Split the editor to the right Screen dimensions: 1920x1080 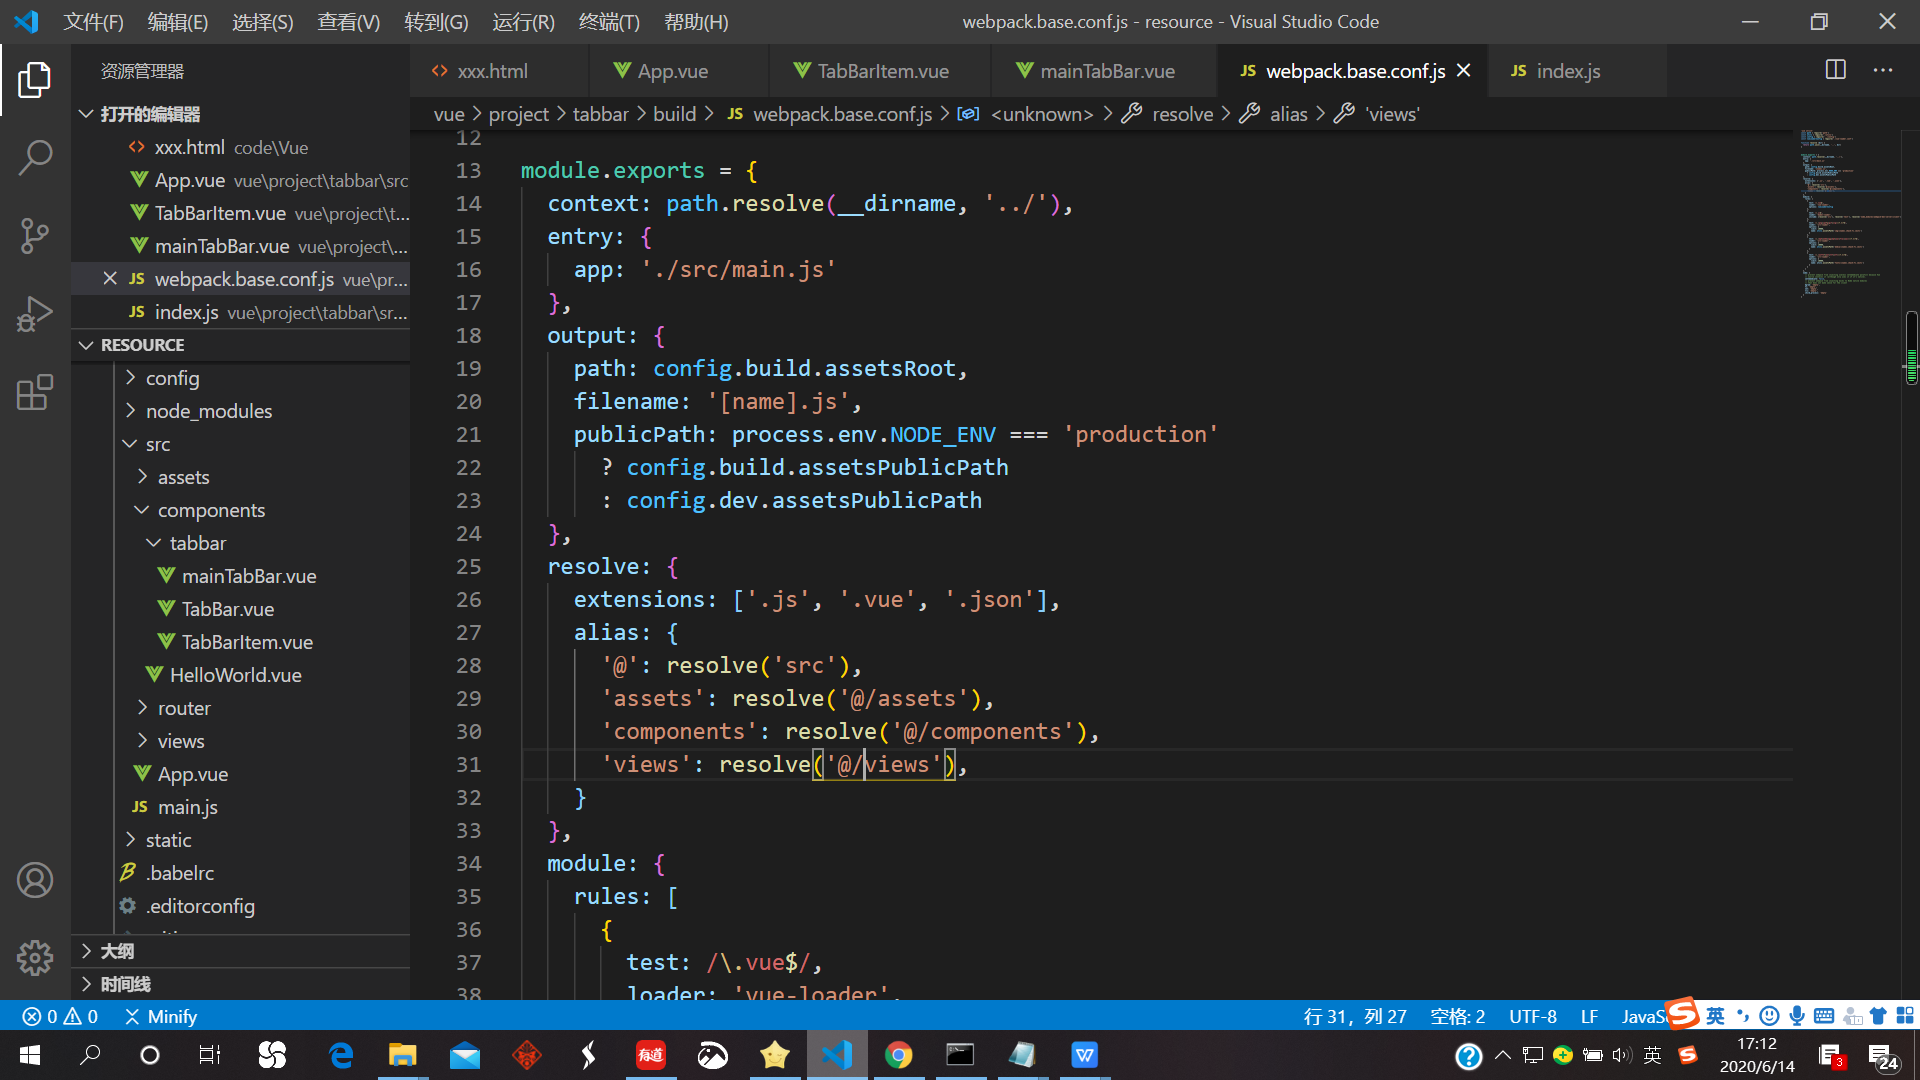pyautogui.click(x=1835, y=70)
